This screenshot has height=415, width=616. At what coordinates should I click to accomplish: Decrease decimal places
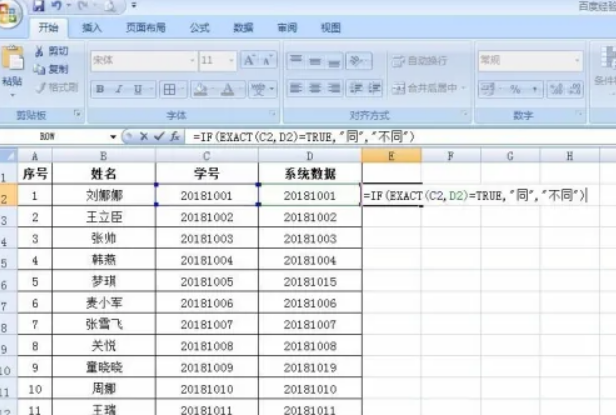(575, 89)
